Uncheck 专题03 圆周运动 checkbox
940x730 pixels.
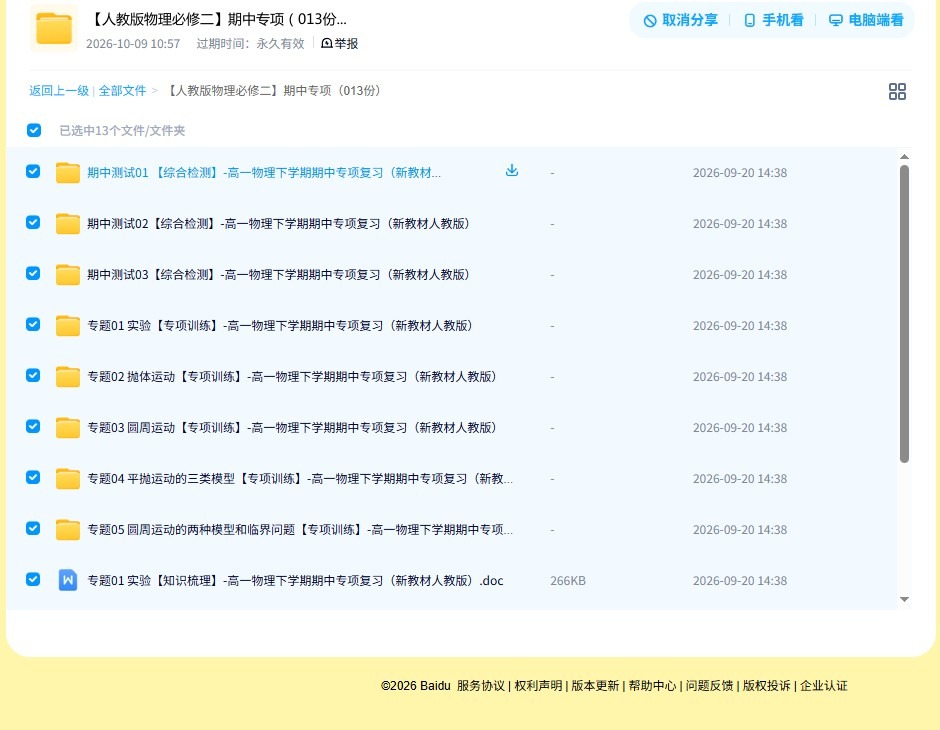click(33, 426)
